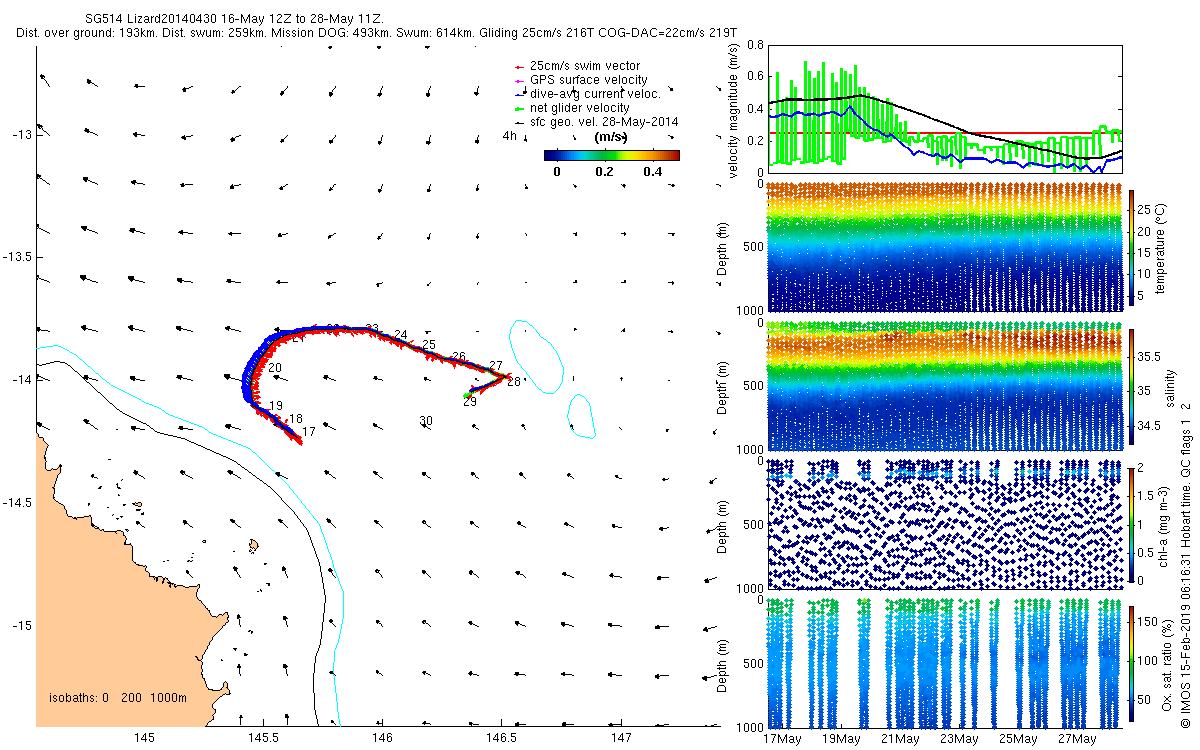Click the isolated '30' label on map
The height and width of the screenshot is (750, 1200).
pyautogui.click(x=426, y=421)
